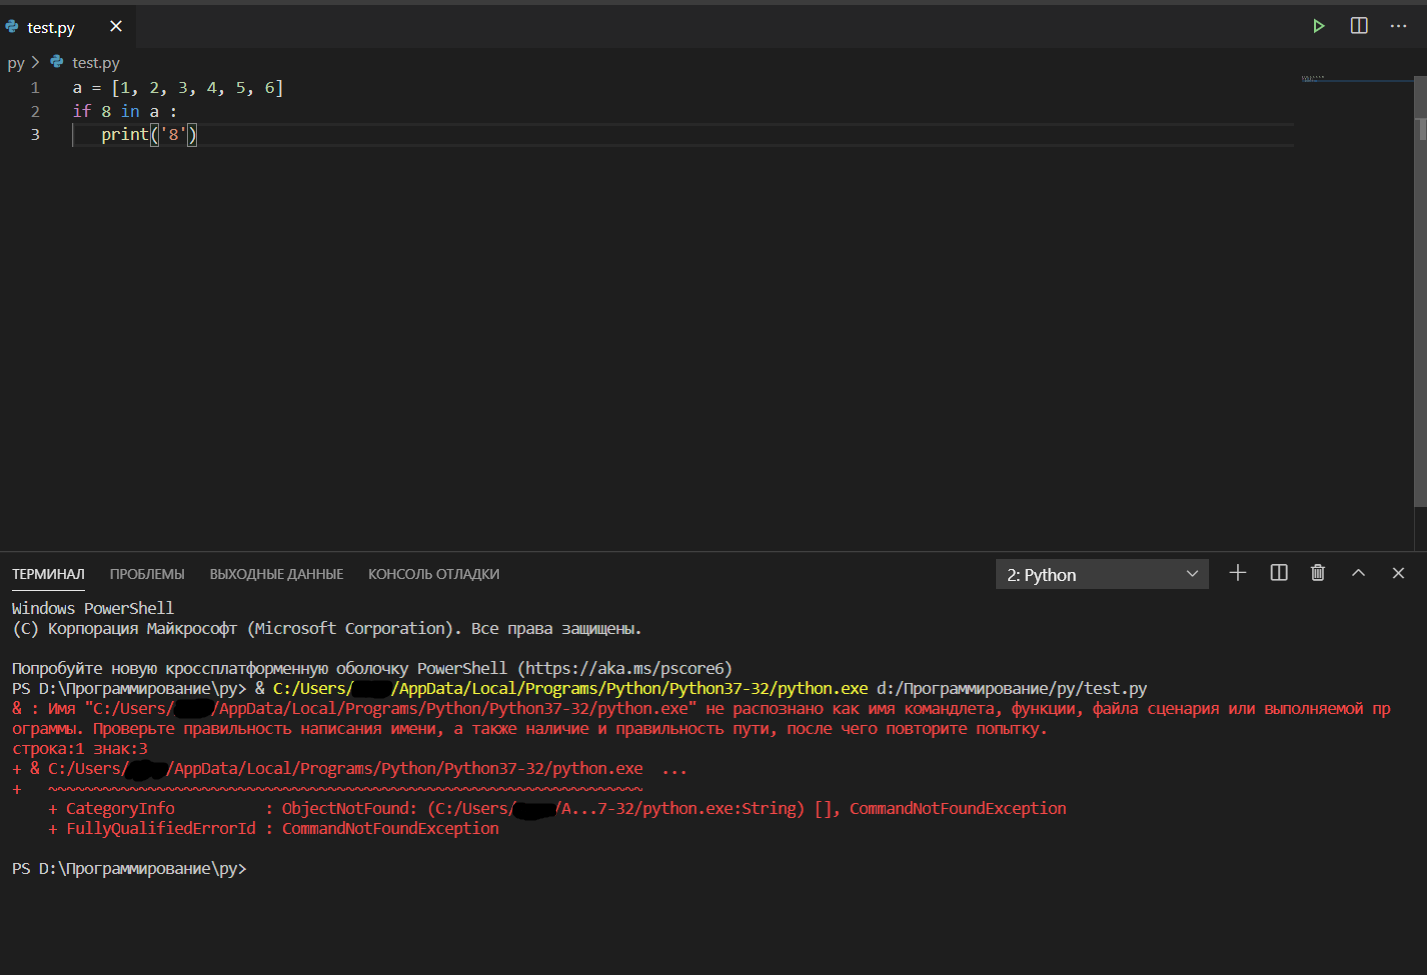Viewport: 1427px width, 975px height.
Task: Click the FullyQualifiedErrorId error line
Action: tap(273, 828)
